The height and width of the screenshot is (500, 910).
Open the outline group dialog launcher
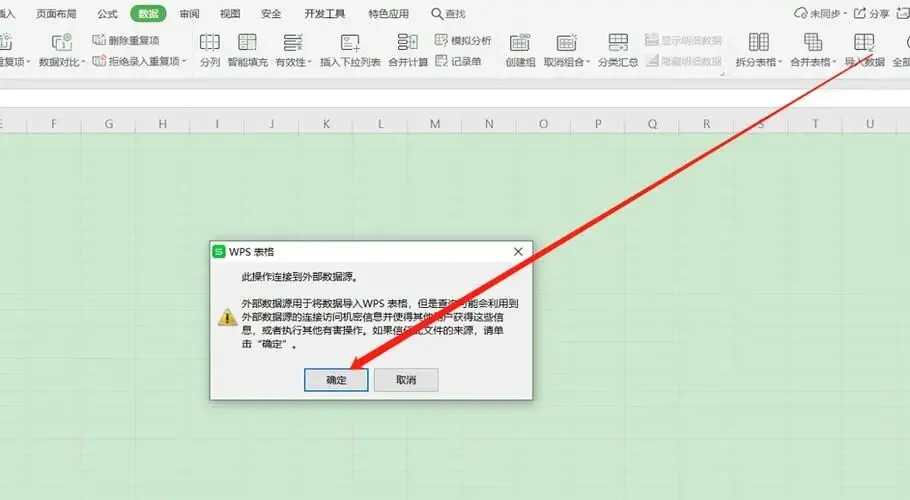[723, 74]
